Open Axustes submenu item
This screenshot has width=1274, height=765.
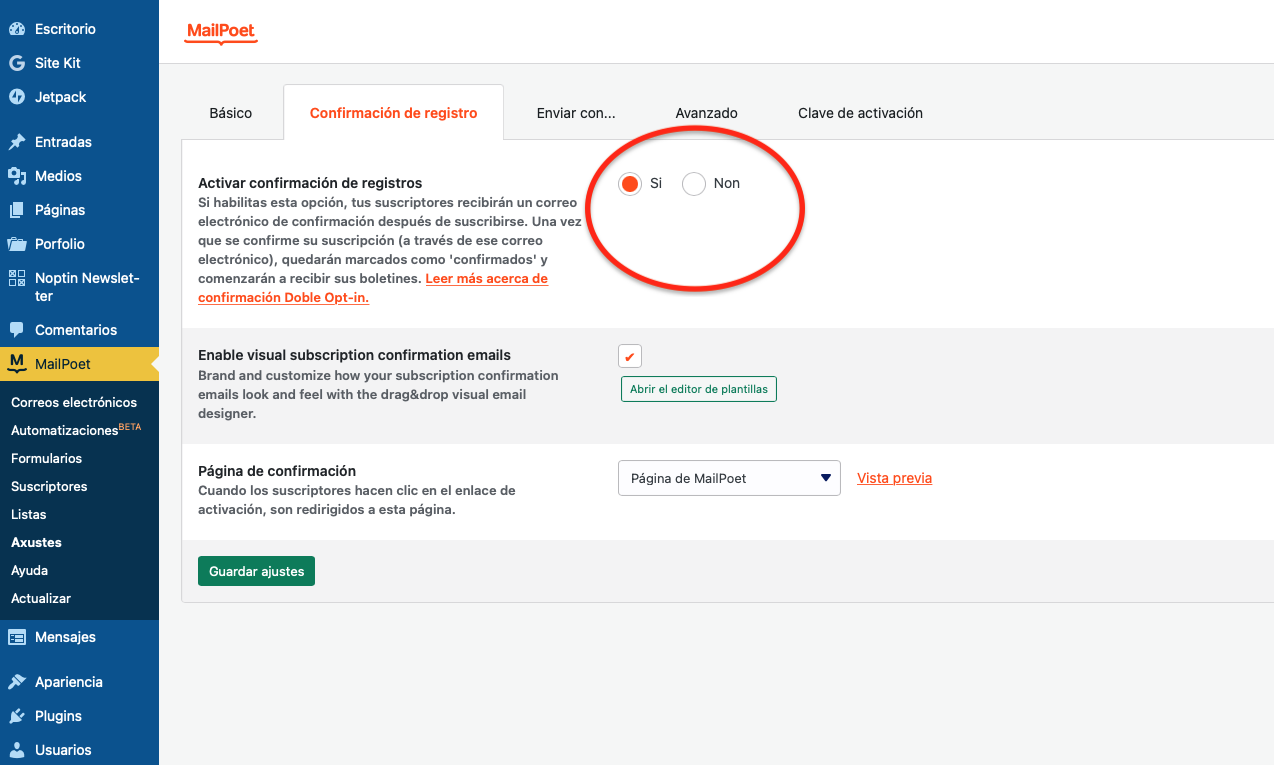pos(36,542)
